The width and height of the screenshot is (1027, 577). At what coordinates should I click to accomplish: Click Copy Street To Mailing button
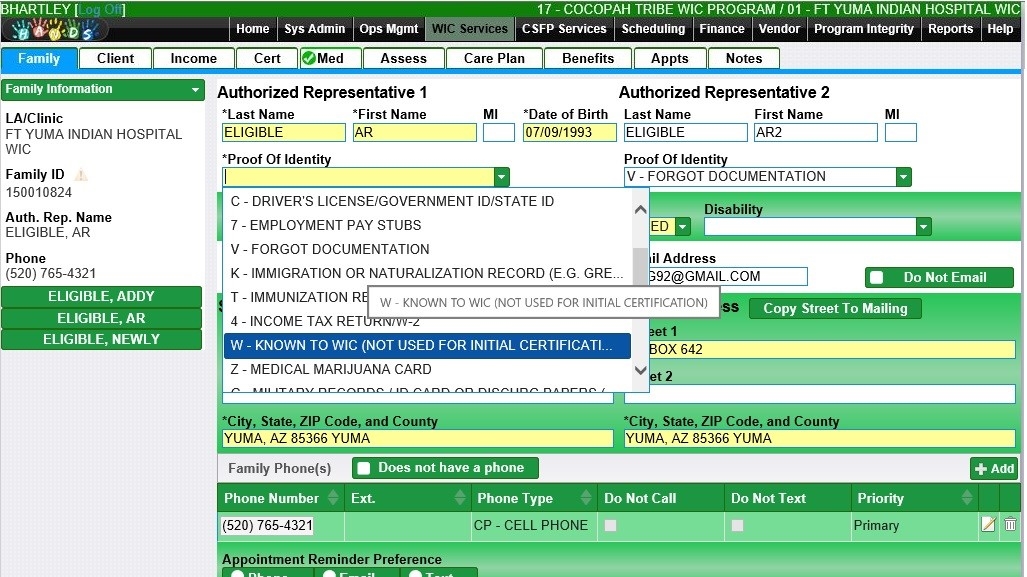coord(835,308)
